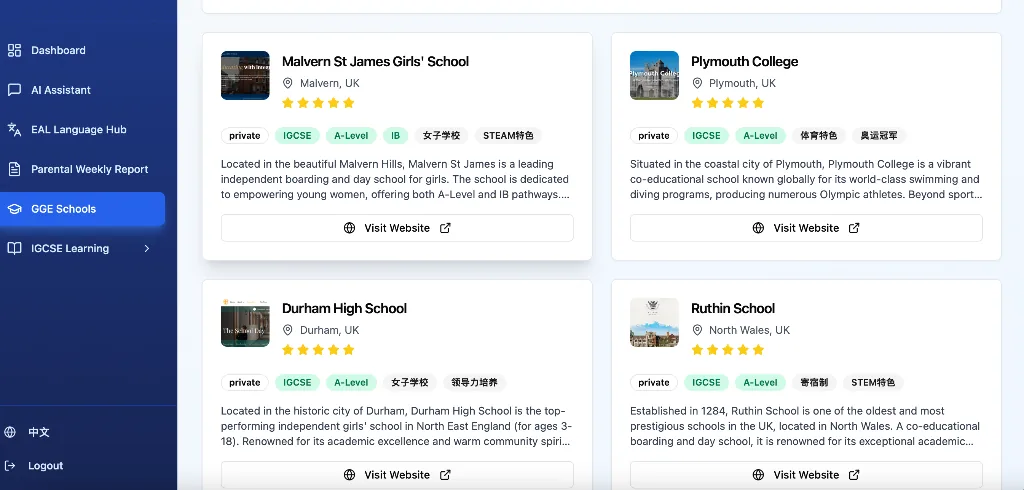Click globe icon in Ruthin School Visit Website
The width and height of the screenshot is (1024, 490).
tap(758, 475)
